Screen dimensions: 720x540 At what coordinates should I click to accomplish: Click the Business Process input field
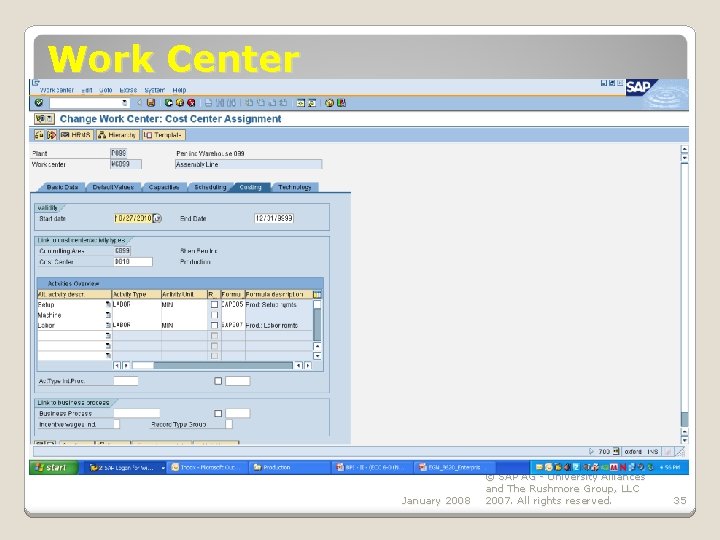(137, 413)
